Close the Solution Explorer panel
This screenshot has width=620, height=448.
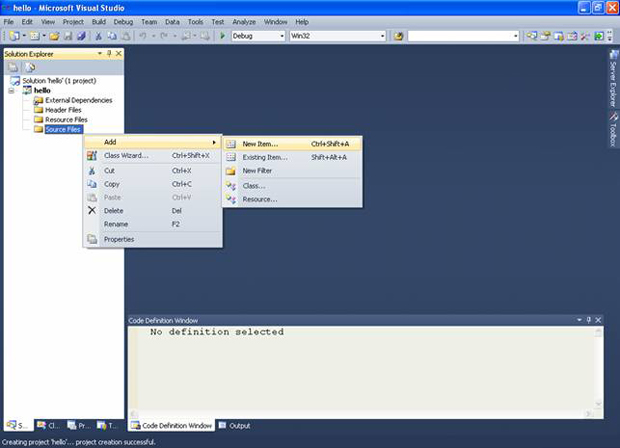click(119, 53)
